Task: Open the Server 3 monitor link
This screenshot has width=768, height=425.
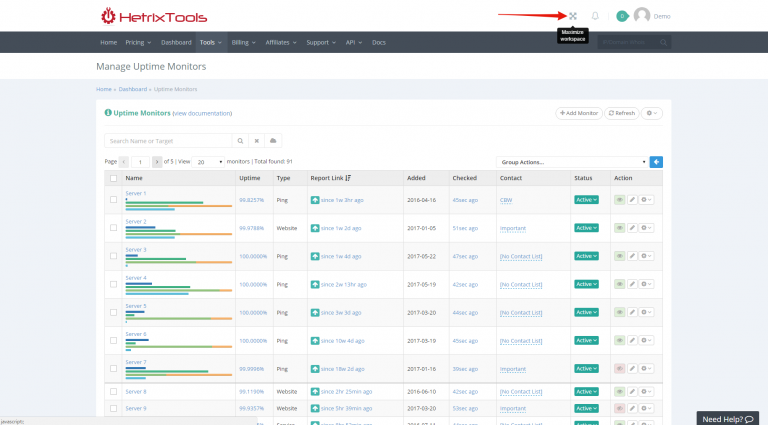Action: 136,250
